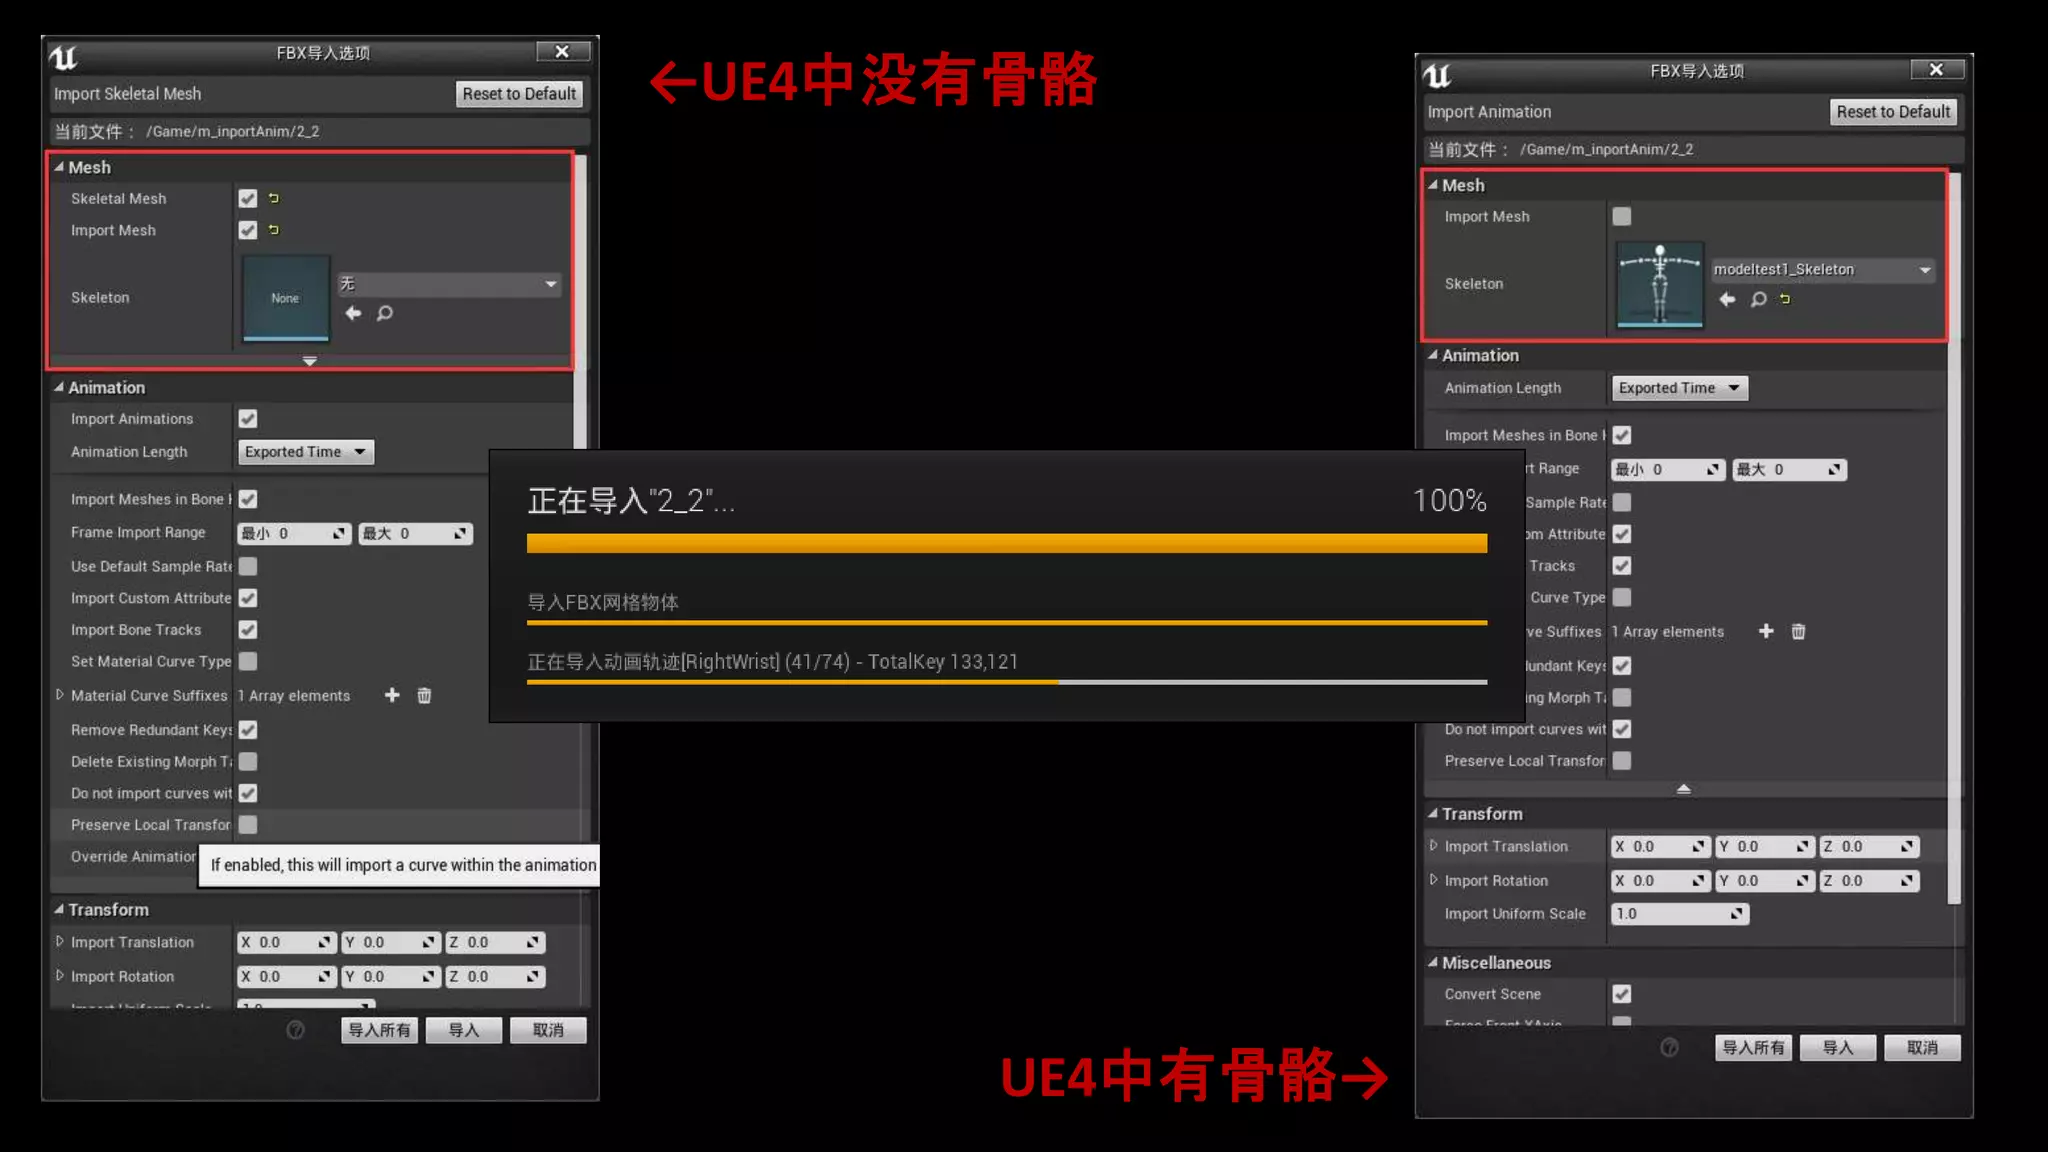This screenshot has width=2048, height=1152.
Task: Click Frame Import Range 最小 field in left dialog
Action: [x=294, y=533]
